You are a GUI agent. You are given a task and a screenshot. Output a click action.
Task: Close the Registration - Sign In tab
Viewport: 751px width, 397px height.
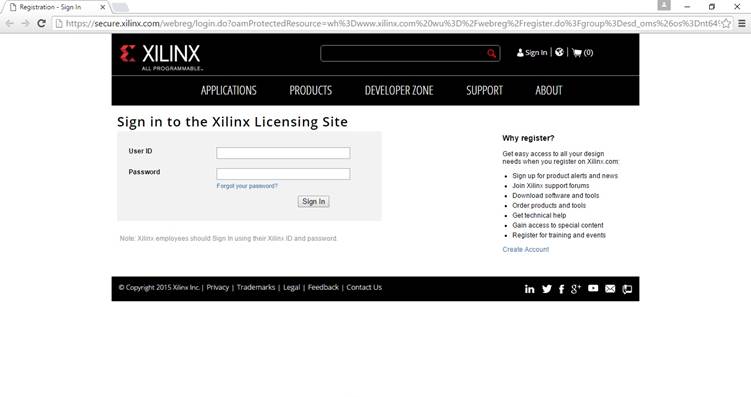(102, 7)
